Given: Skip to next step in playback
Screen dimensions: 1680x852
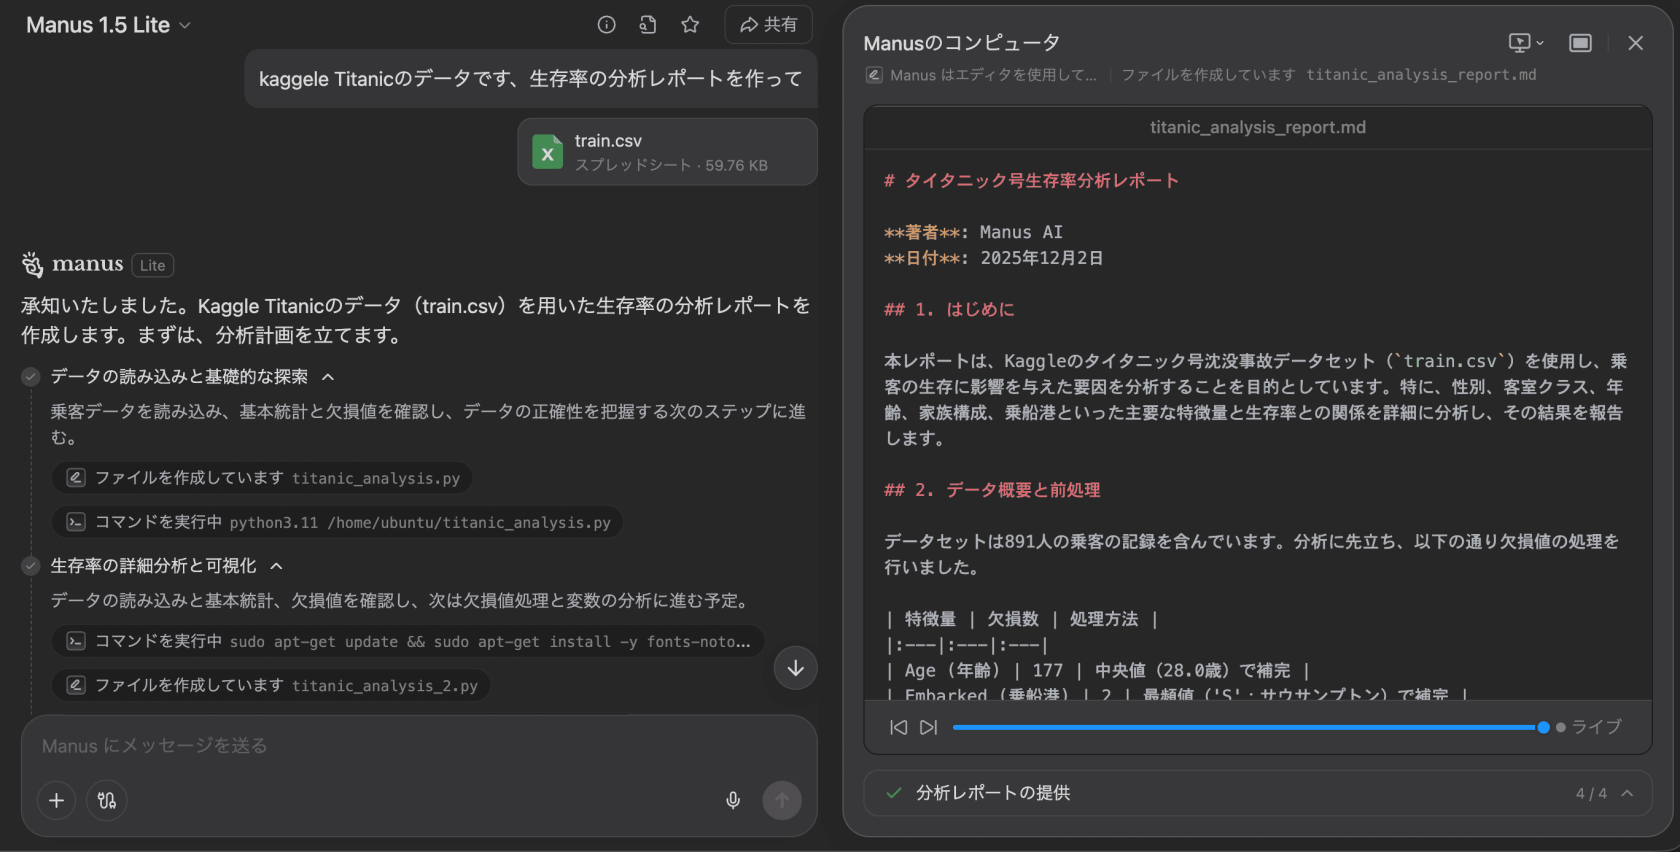Looking at the screenshot, I should coord(929,727).
